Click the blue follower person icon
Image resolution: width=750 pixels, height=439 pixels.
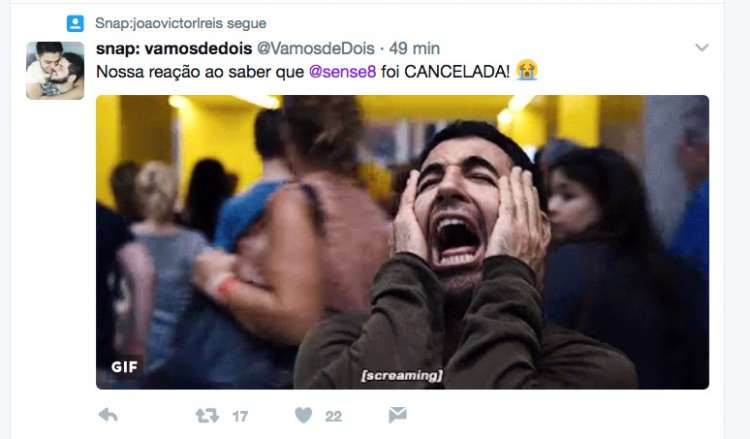pos(75,23)
